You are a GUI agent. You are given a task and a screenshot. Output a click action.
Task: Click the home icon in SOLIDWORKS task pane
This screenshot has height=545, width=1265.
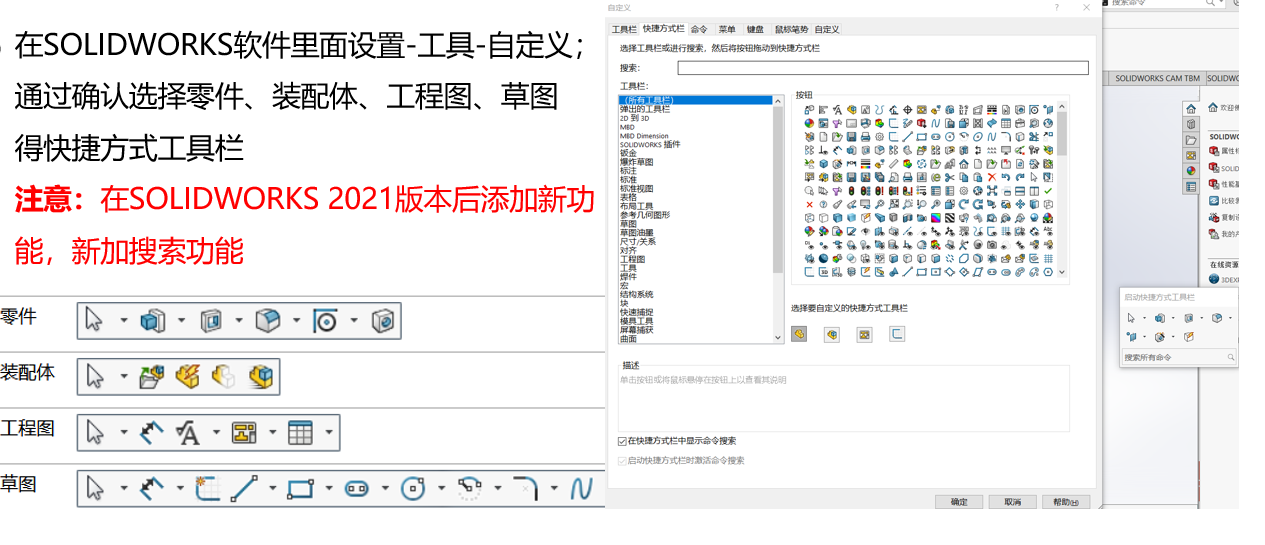pyautogui.click(x=1191, y=108)
